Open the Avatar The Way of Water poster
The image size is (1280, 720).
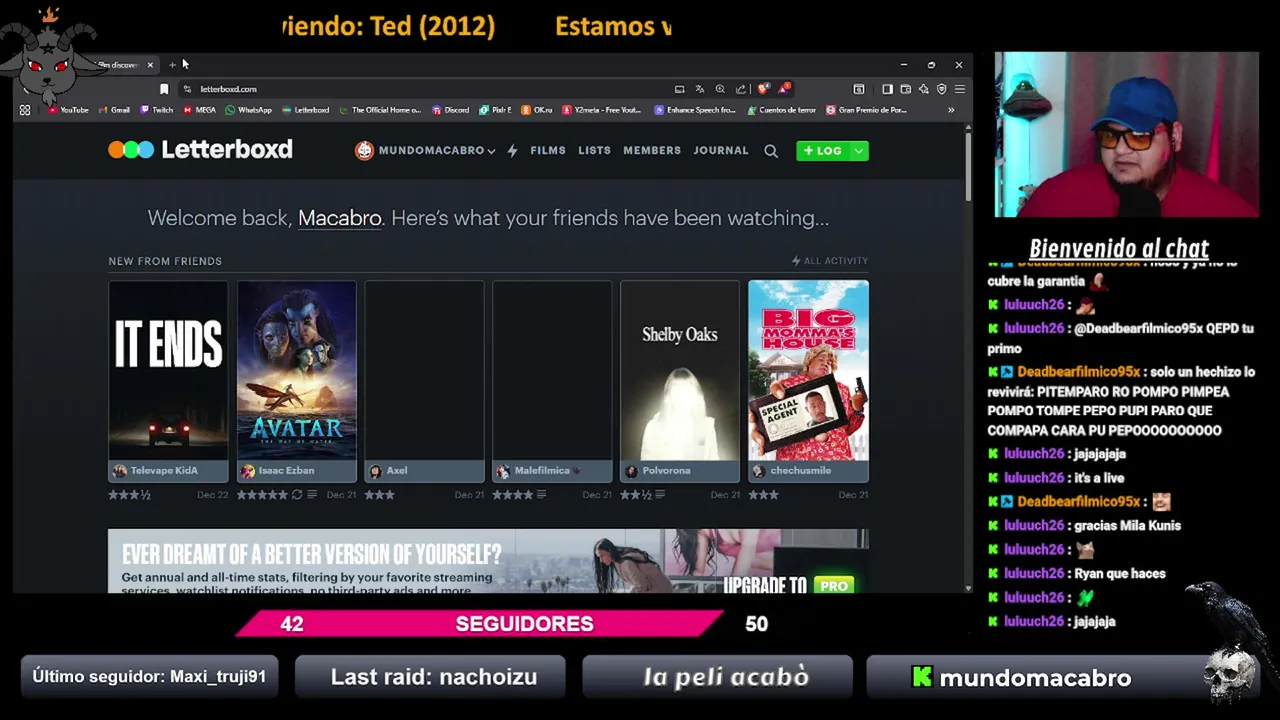[x=296, y=370]
